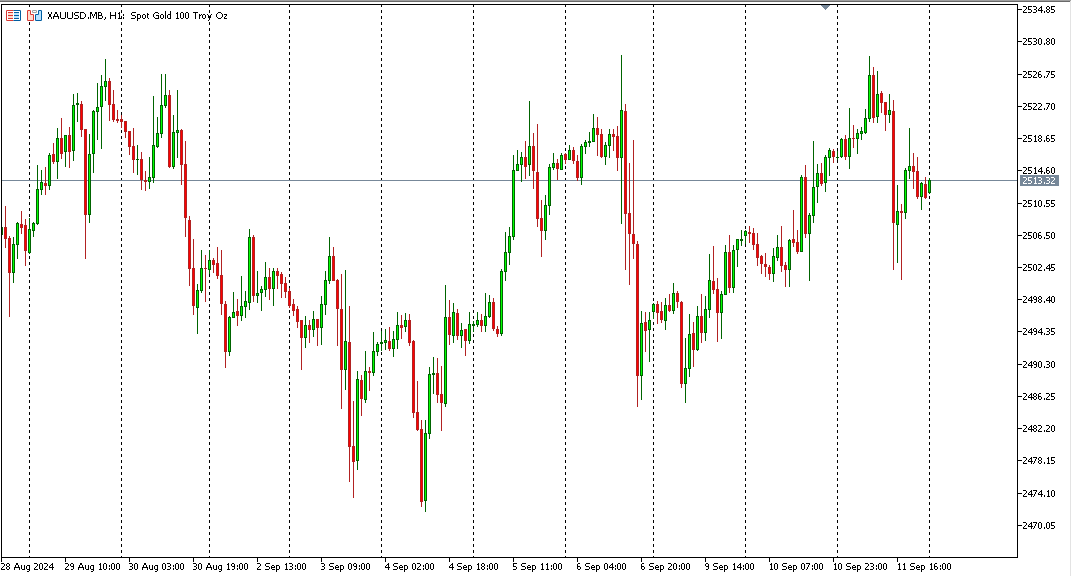
Task: Click the 2490.30 price axis label
Action: click(1038, 365)
